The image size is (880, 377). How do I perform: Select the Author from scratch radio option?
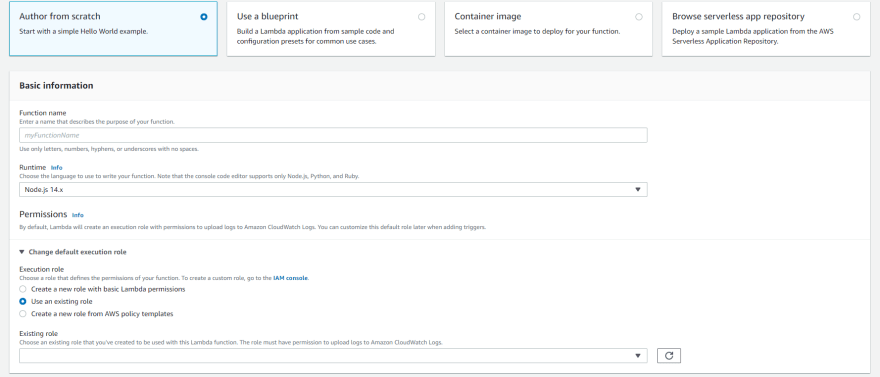click(x=204, y=17)
